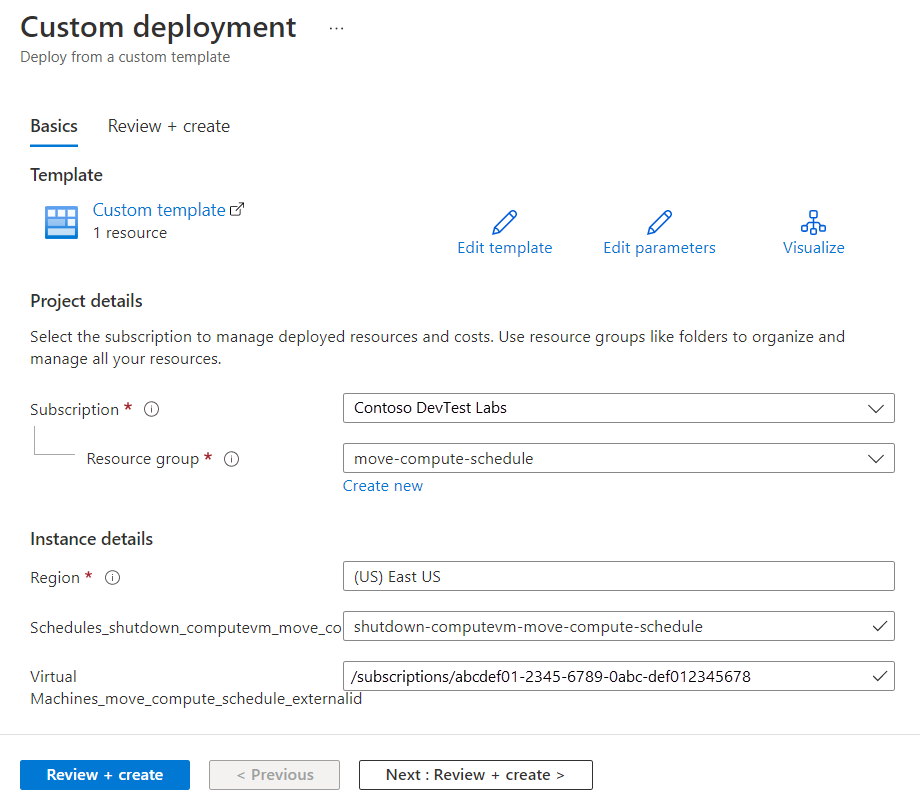Click Create new under Resource group

[382, 485]
